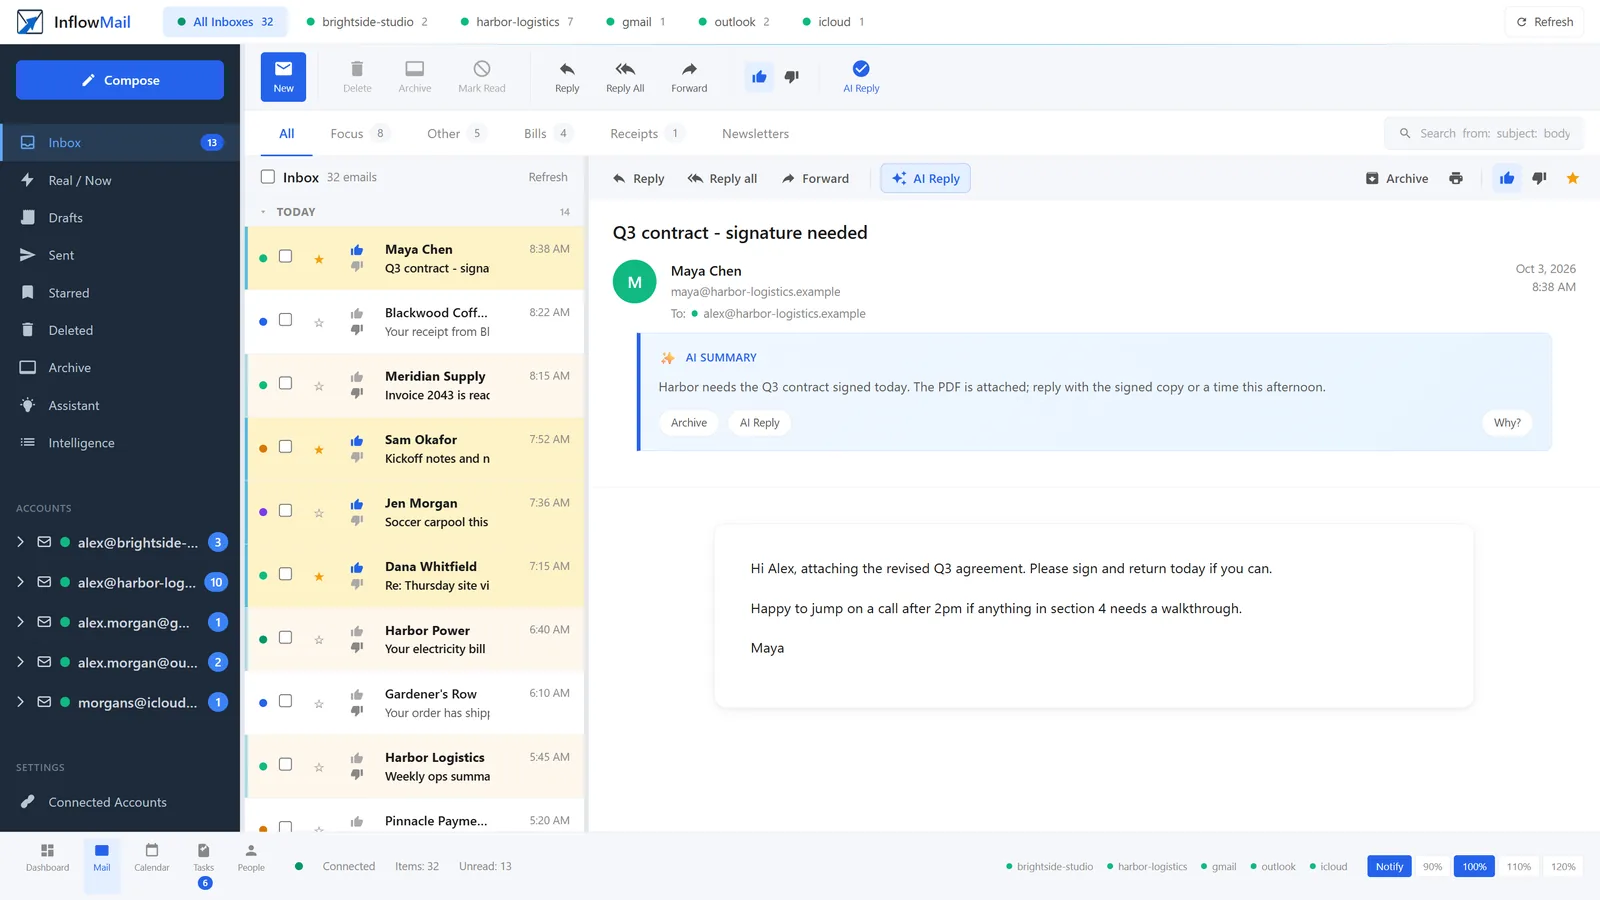
Task: Click the search input field
Action: click(x=1484, y=133)
